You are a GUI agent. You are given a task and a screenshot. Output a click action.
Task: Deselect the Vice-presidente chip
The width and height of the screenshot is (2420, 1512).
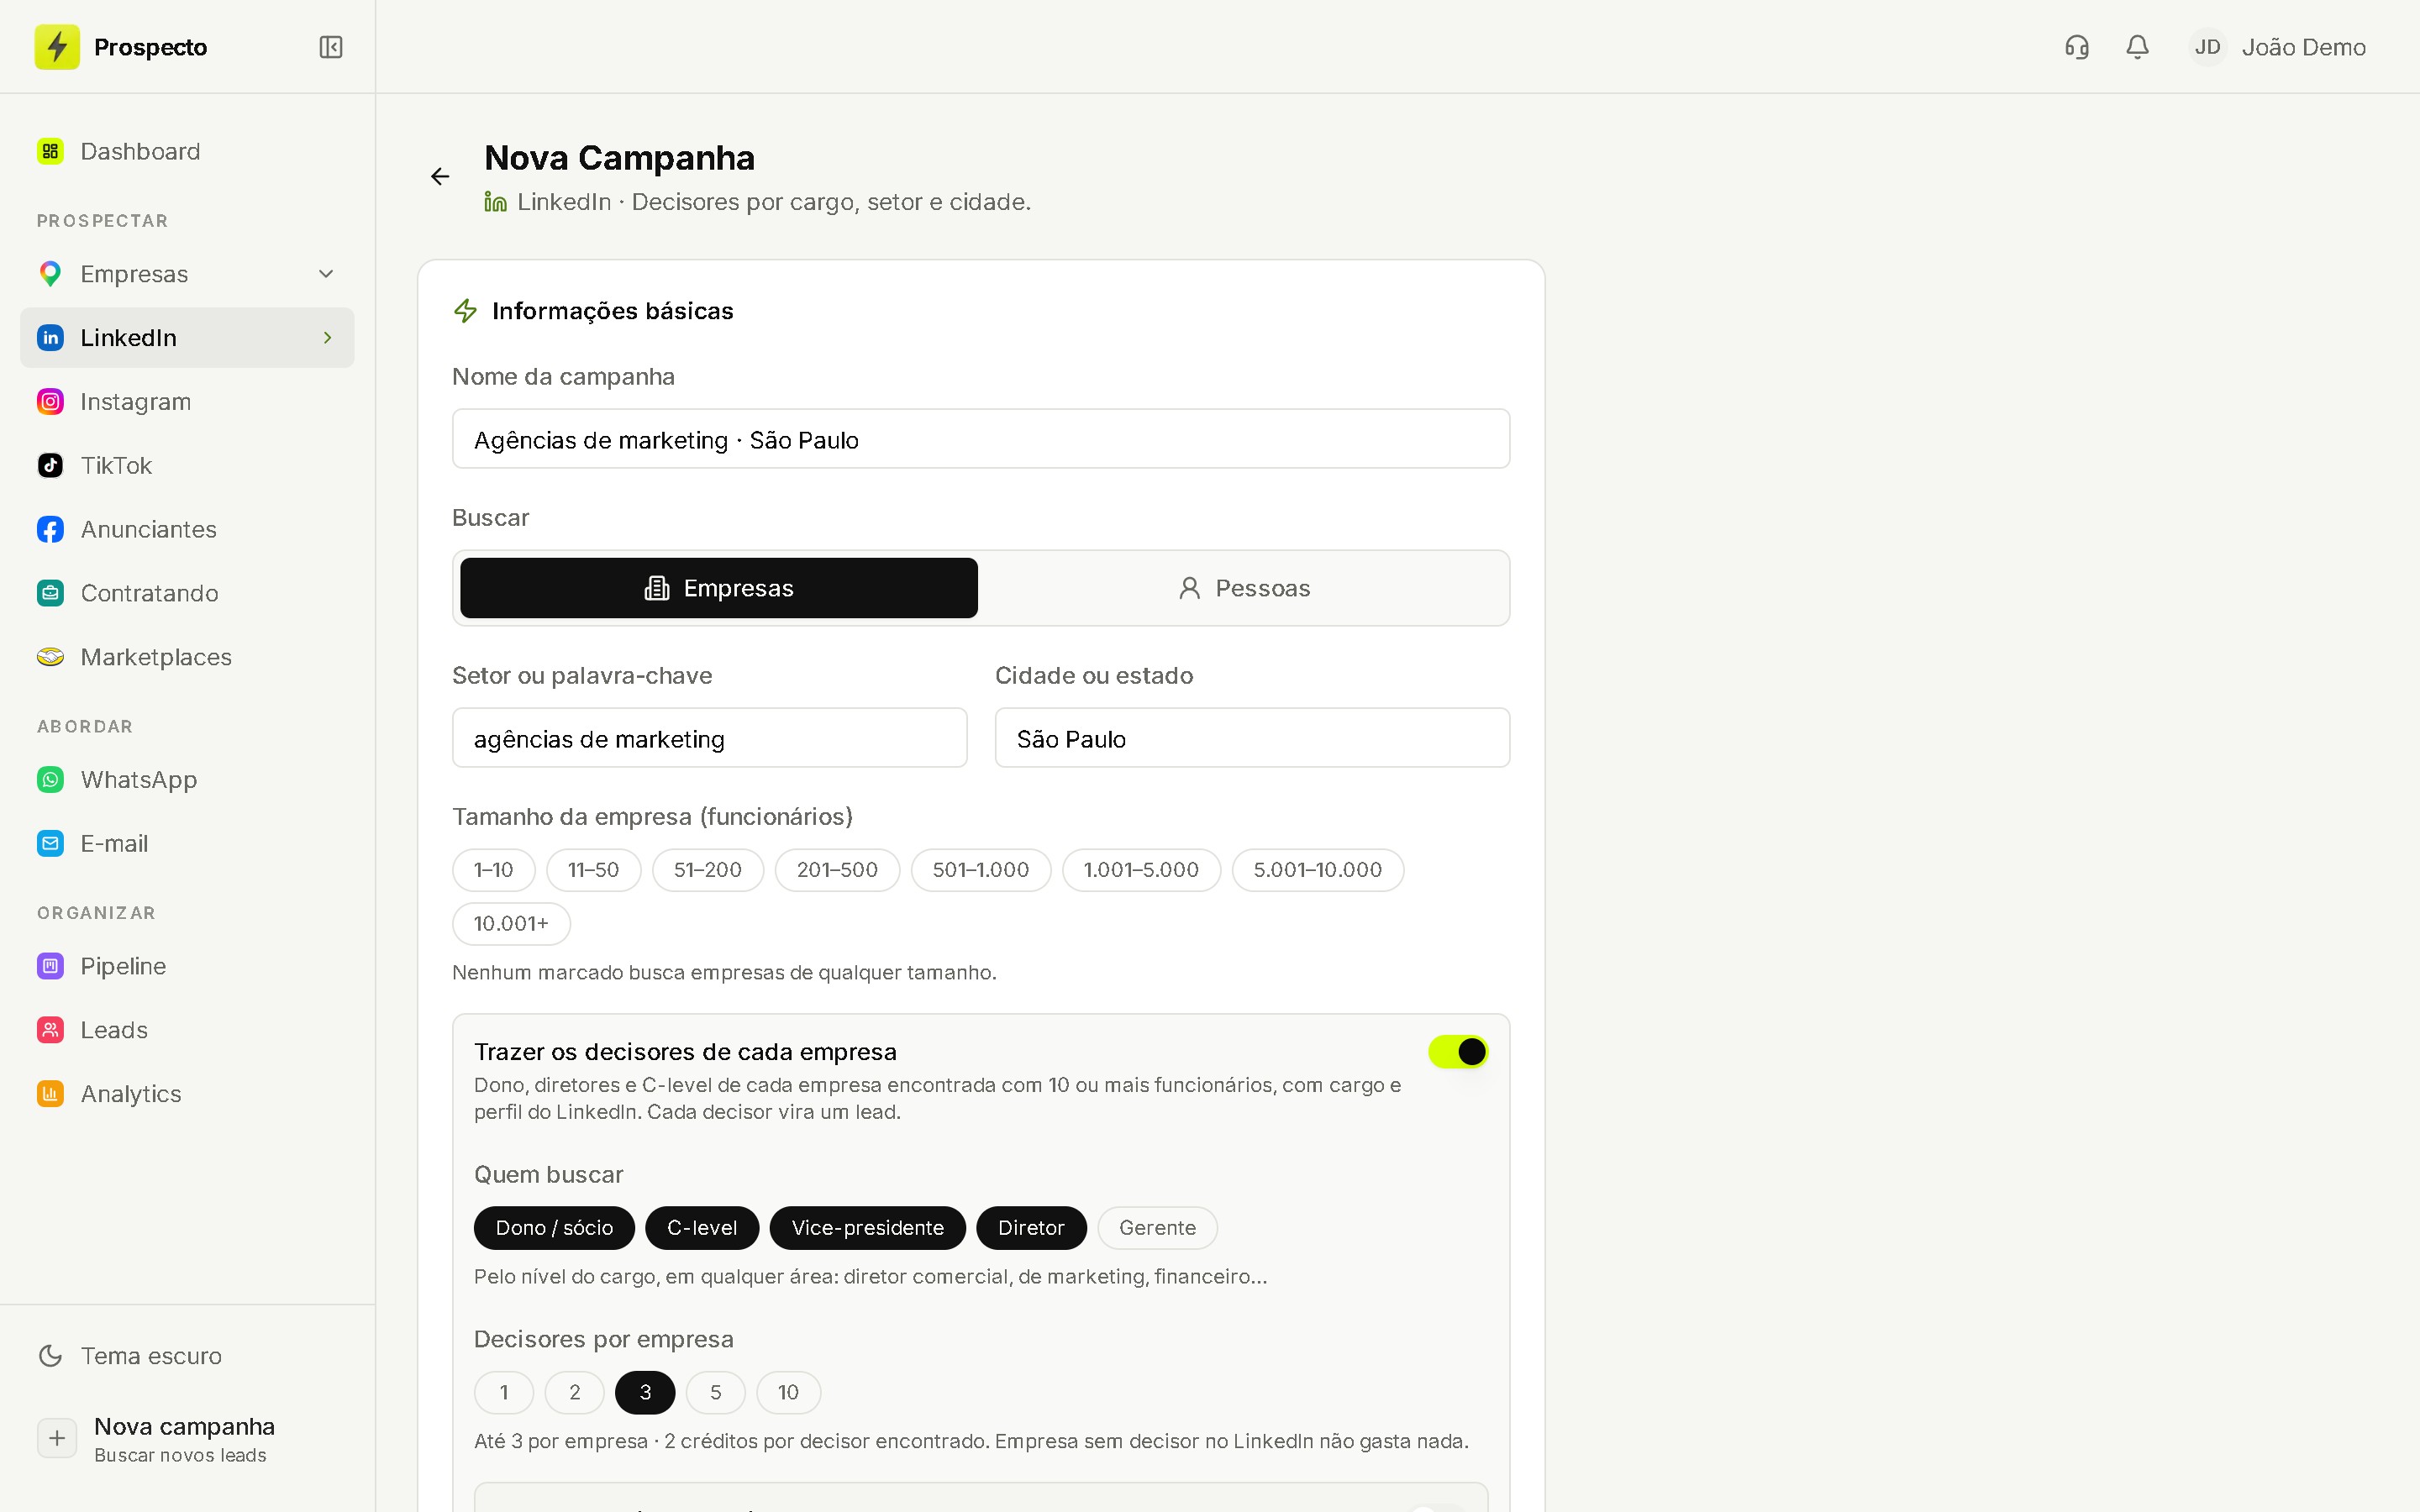tap(868, 1228)
